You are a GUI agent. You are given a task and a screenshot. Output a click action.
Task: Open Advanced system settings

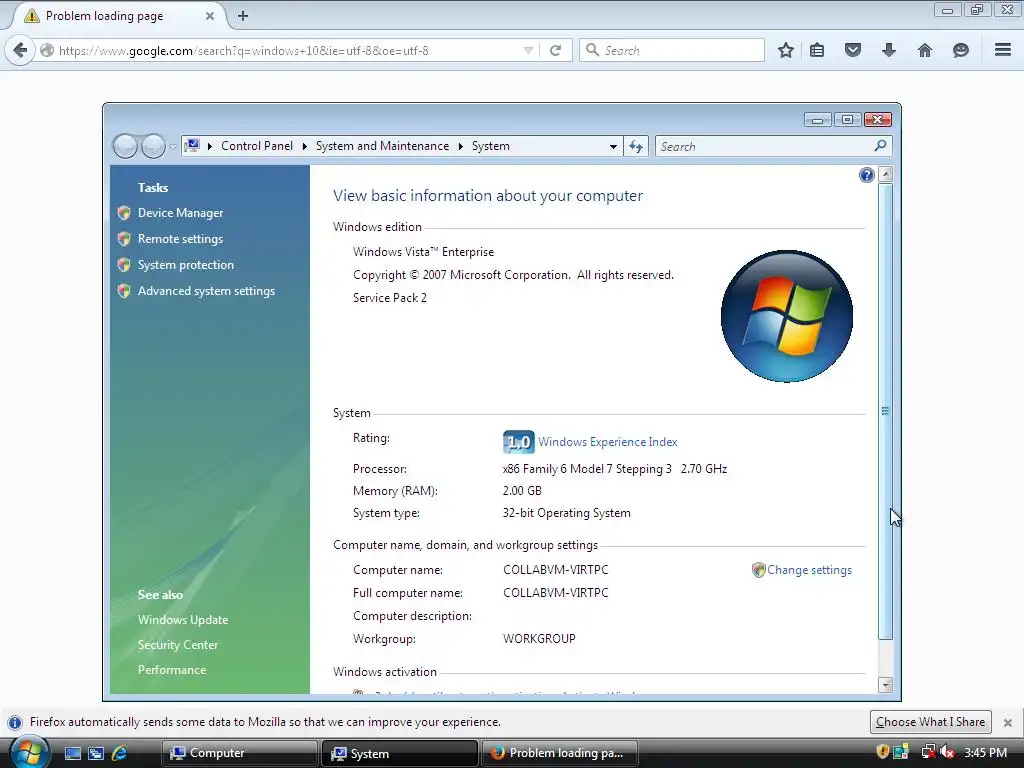point(206,291)
